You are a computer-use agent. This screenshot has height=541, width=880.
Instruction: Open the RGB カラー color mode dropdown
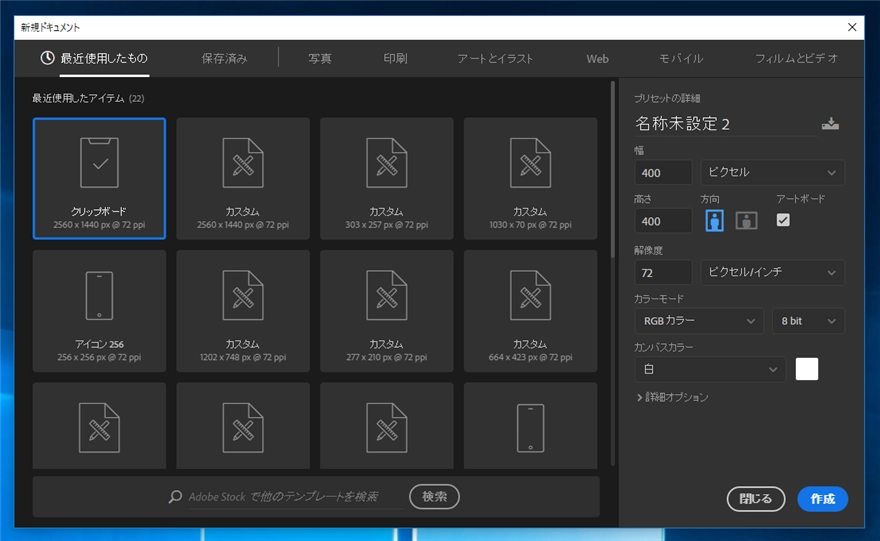point(699,321)
